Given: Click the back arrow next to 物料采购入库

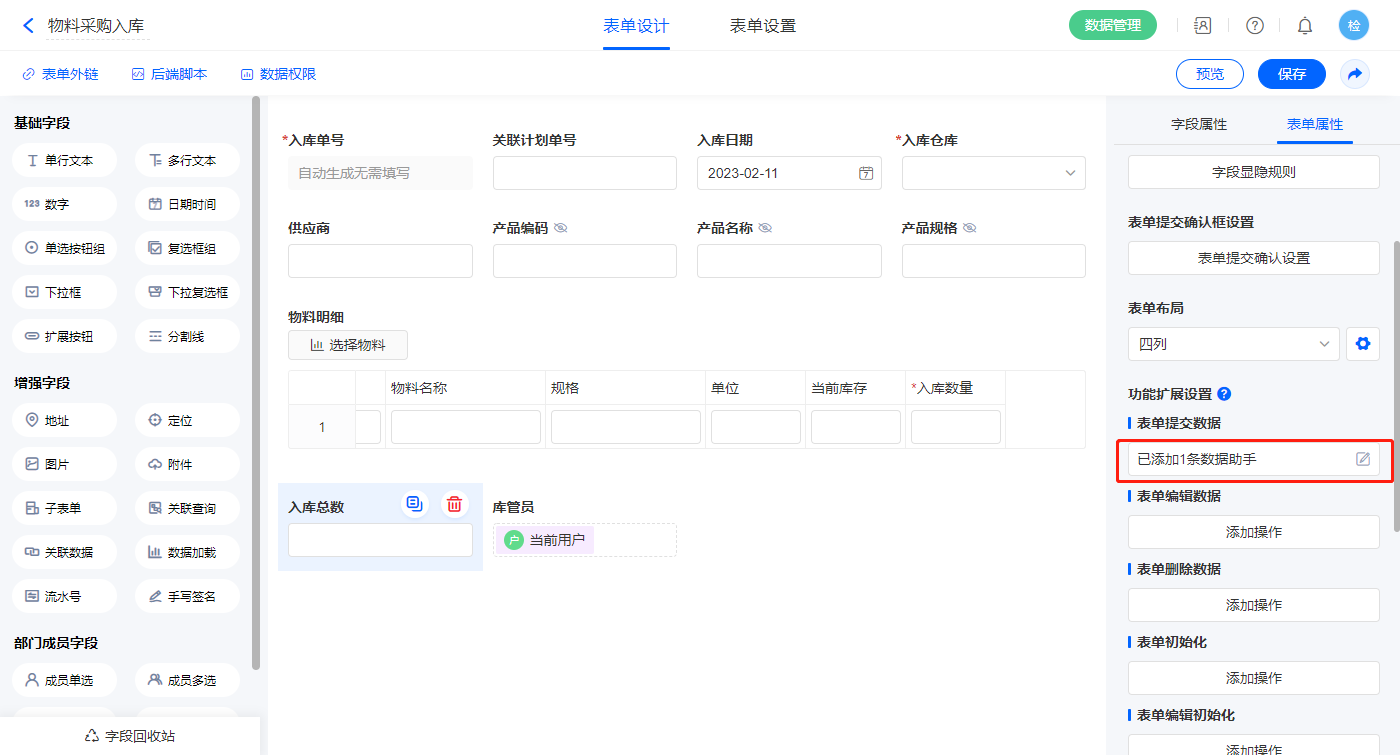Looking at the screenshot, I should click(x=28, y=25).
